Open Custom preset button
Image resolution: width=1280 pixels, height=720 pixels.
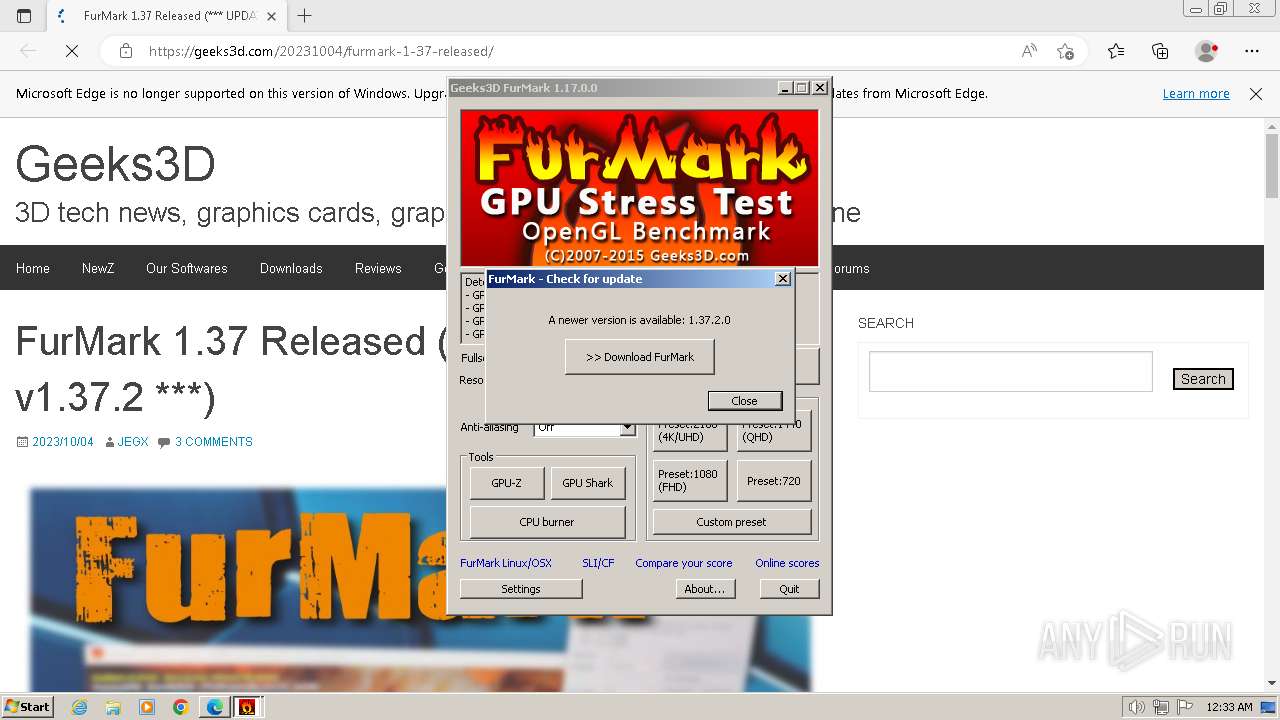732,522
